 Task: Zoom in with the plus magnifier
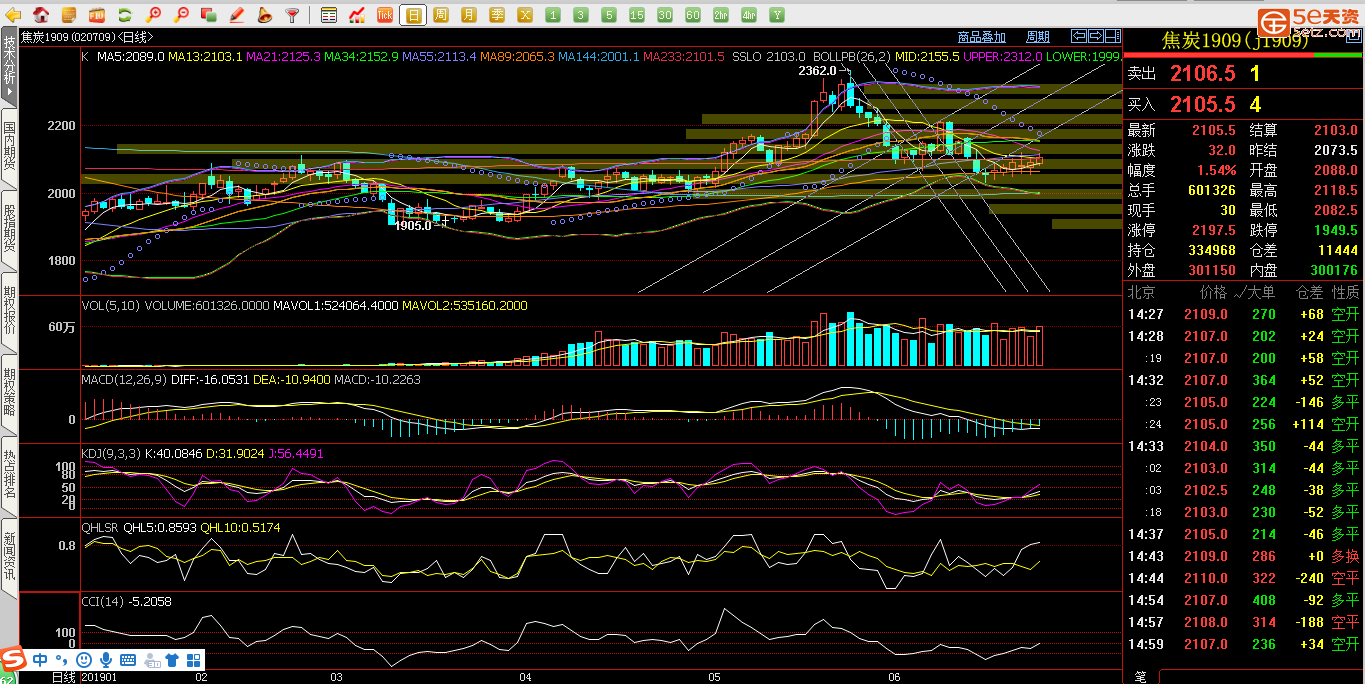pyautogui.click(x=153, y=15)
